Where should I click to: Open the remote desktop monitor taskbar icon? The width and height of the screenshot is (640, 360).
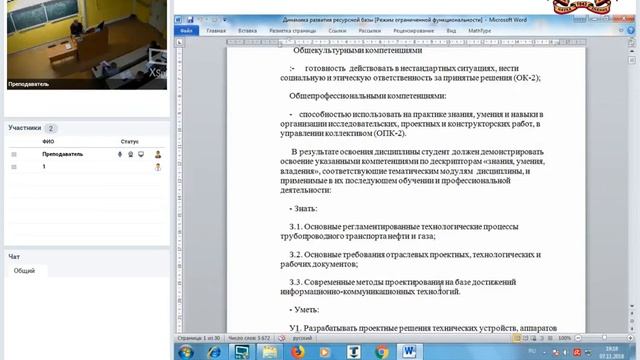click(x=242, y=352)
